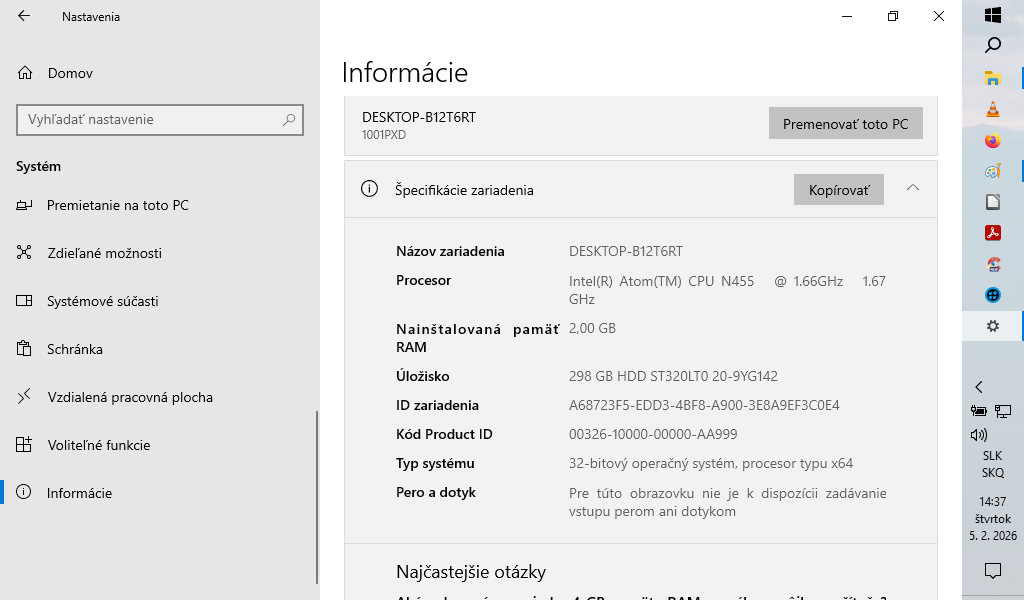1024x600 pixels.
Task: Open the Windows Start menu
Action: click(x=993, y=15)
